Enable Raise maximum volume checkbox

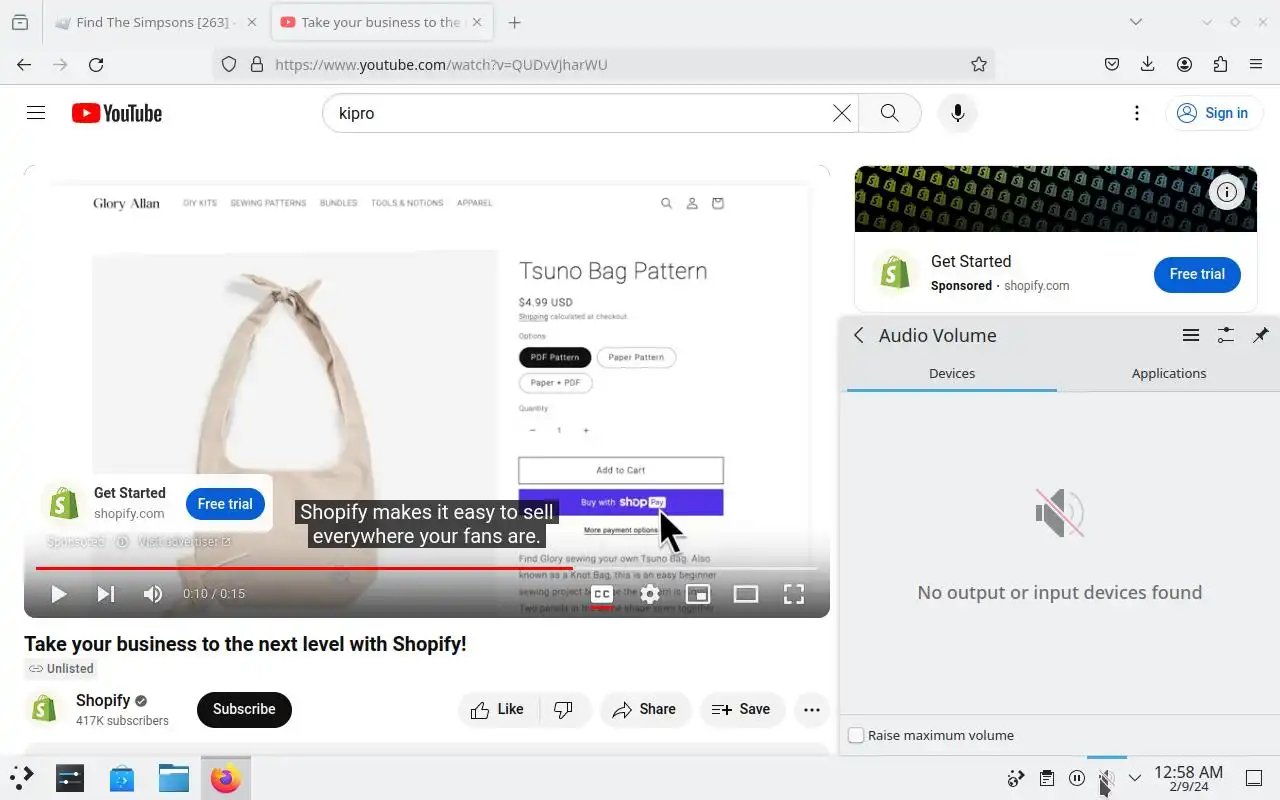[856, 735]
